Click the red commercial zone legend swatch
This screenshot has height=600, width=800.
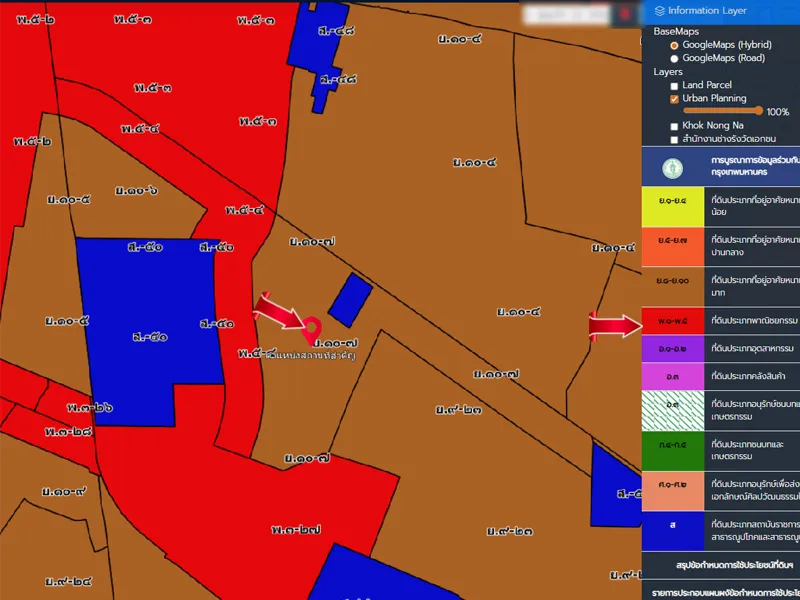[x=673, y=321]
